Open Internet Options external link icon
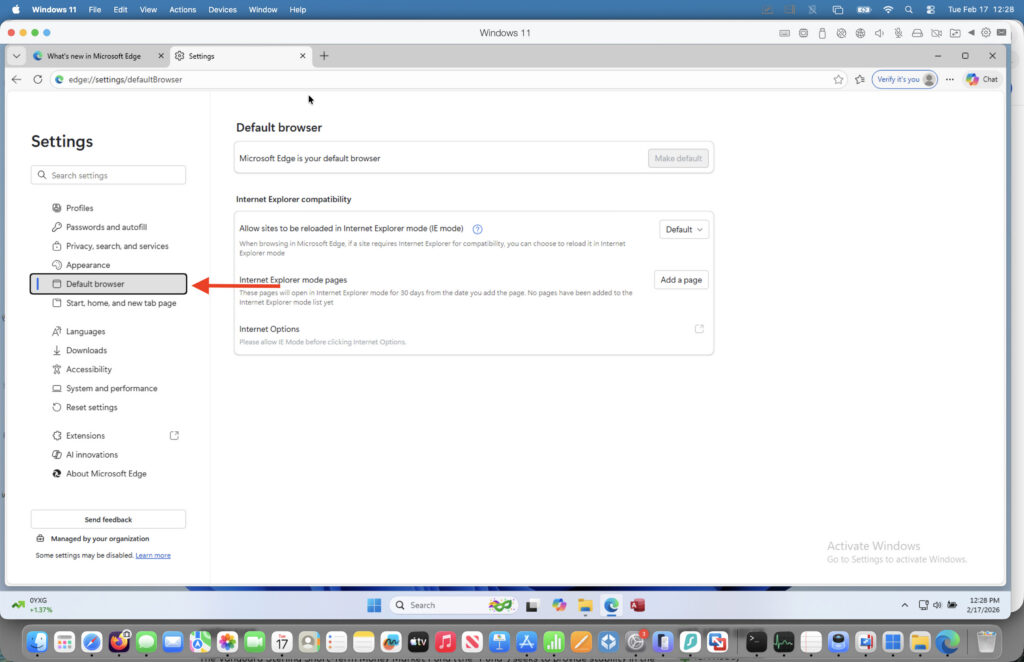This screenshot has width=1024, height=662. [x=699, y=329]
